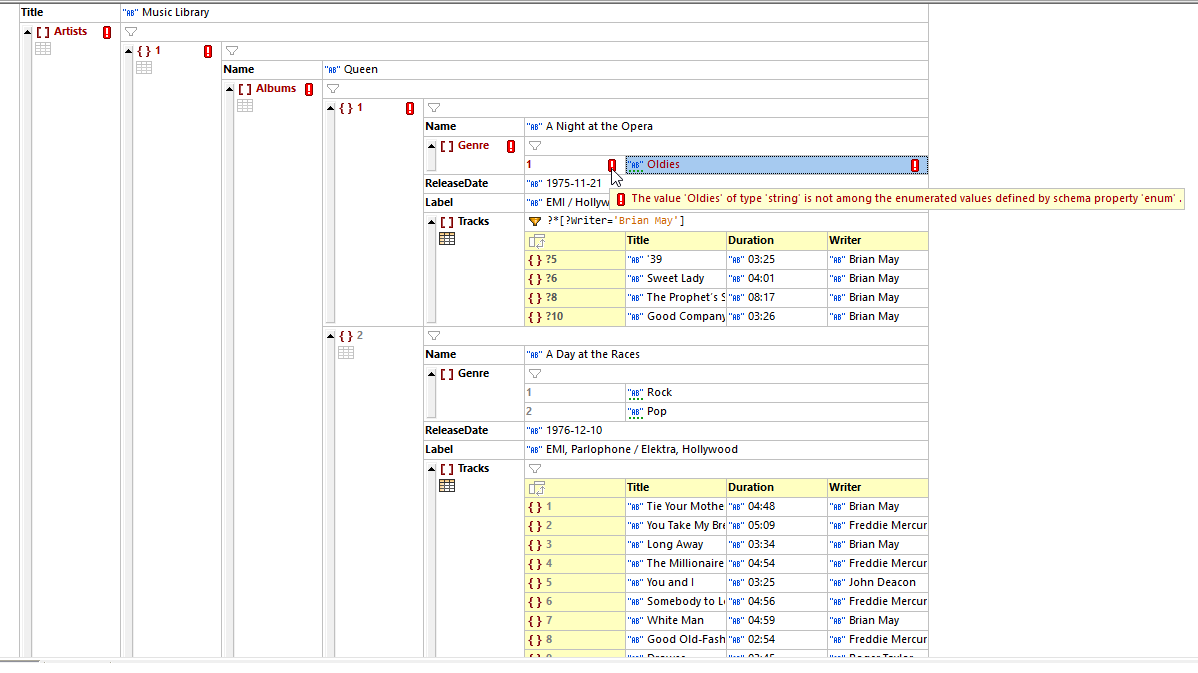Click active orange filter icon for Brian May tracks

click(x=535, y=222)
